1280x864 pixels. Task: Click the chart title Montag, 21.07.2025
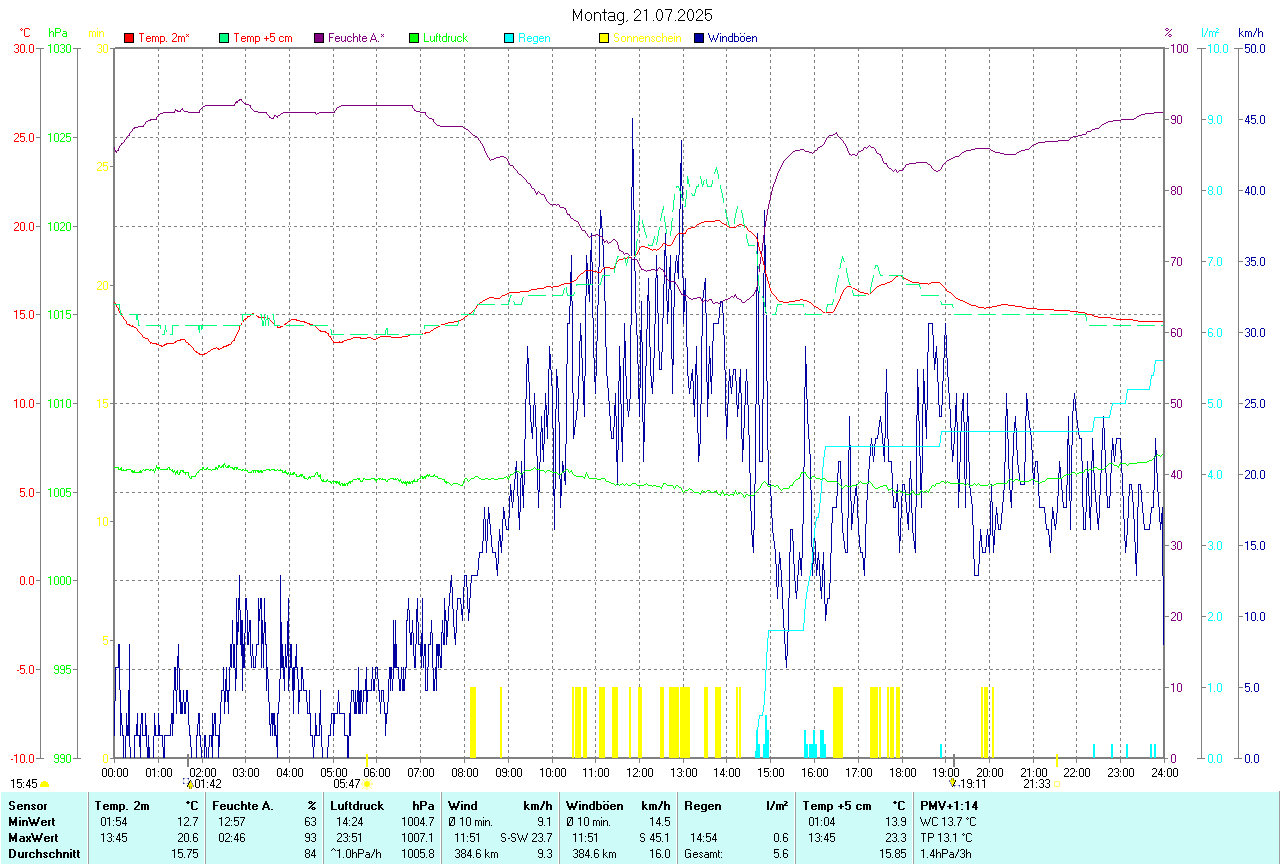[x=640, y=15]
